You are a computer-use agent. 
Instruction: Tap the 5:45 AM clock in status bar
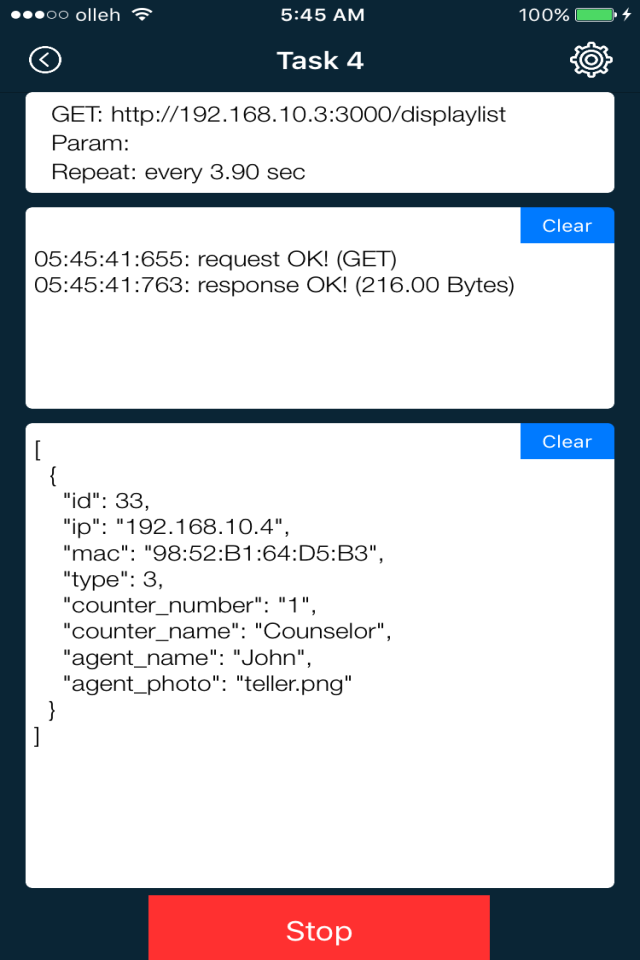tap(320, 15)
